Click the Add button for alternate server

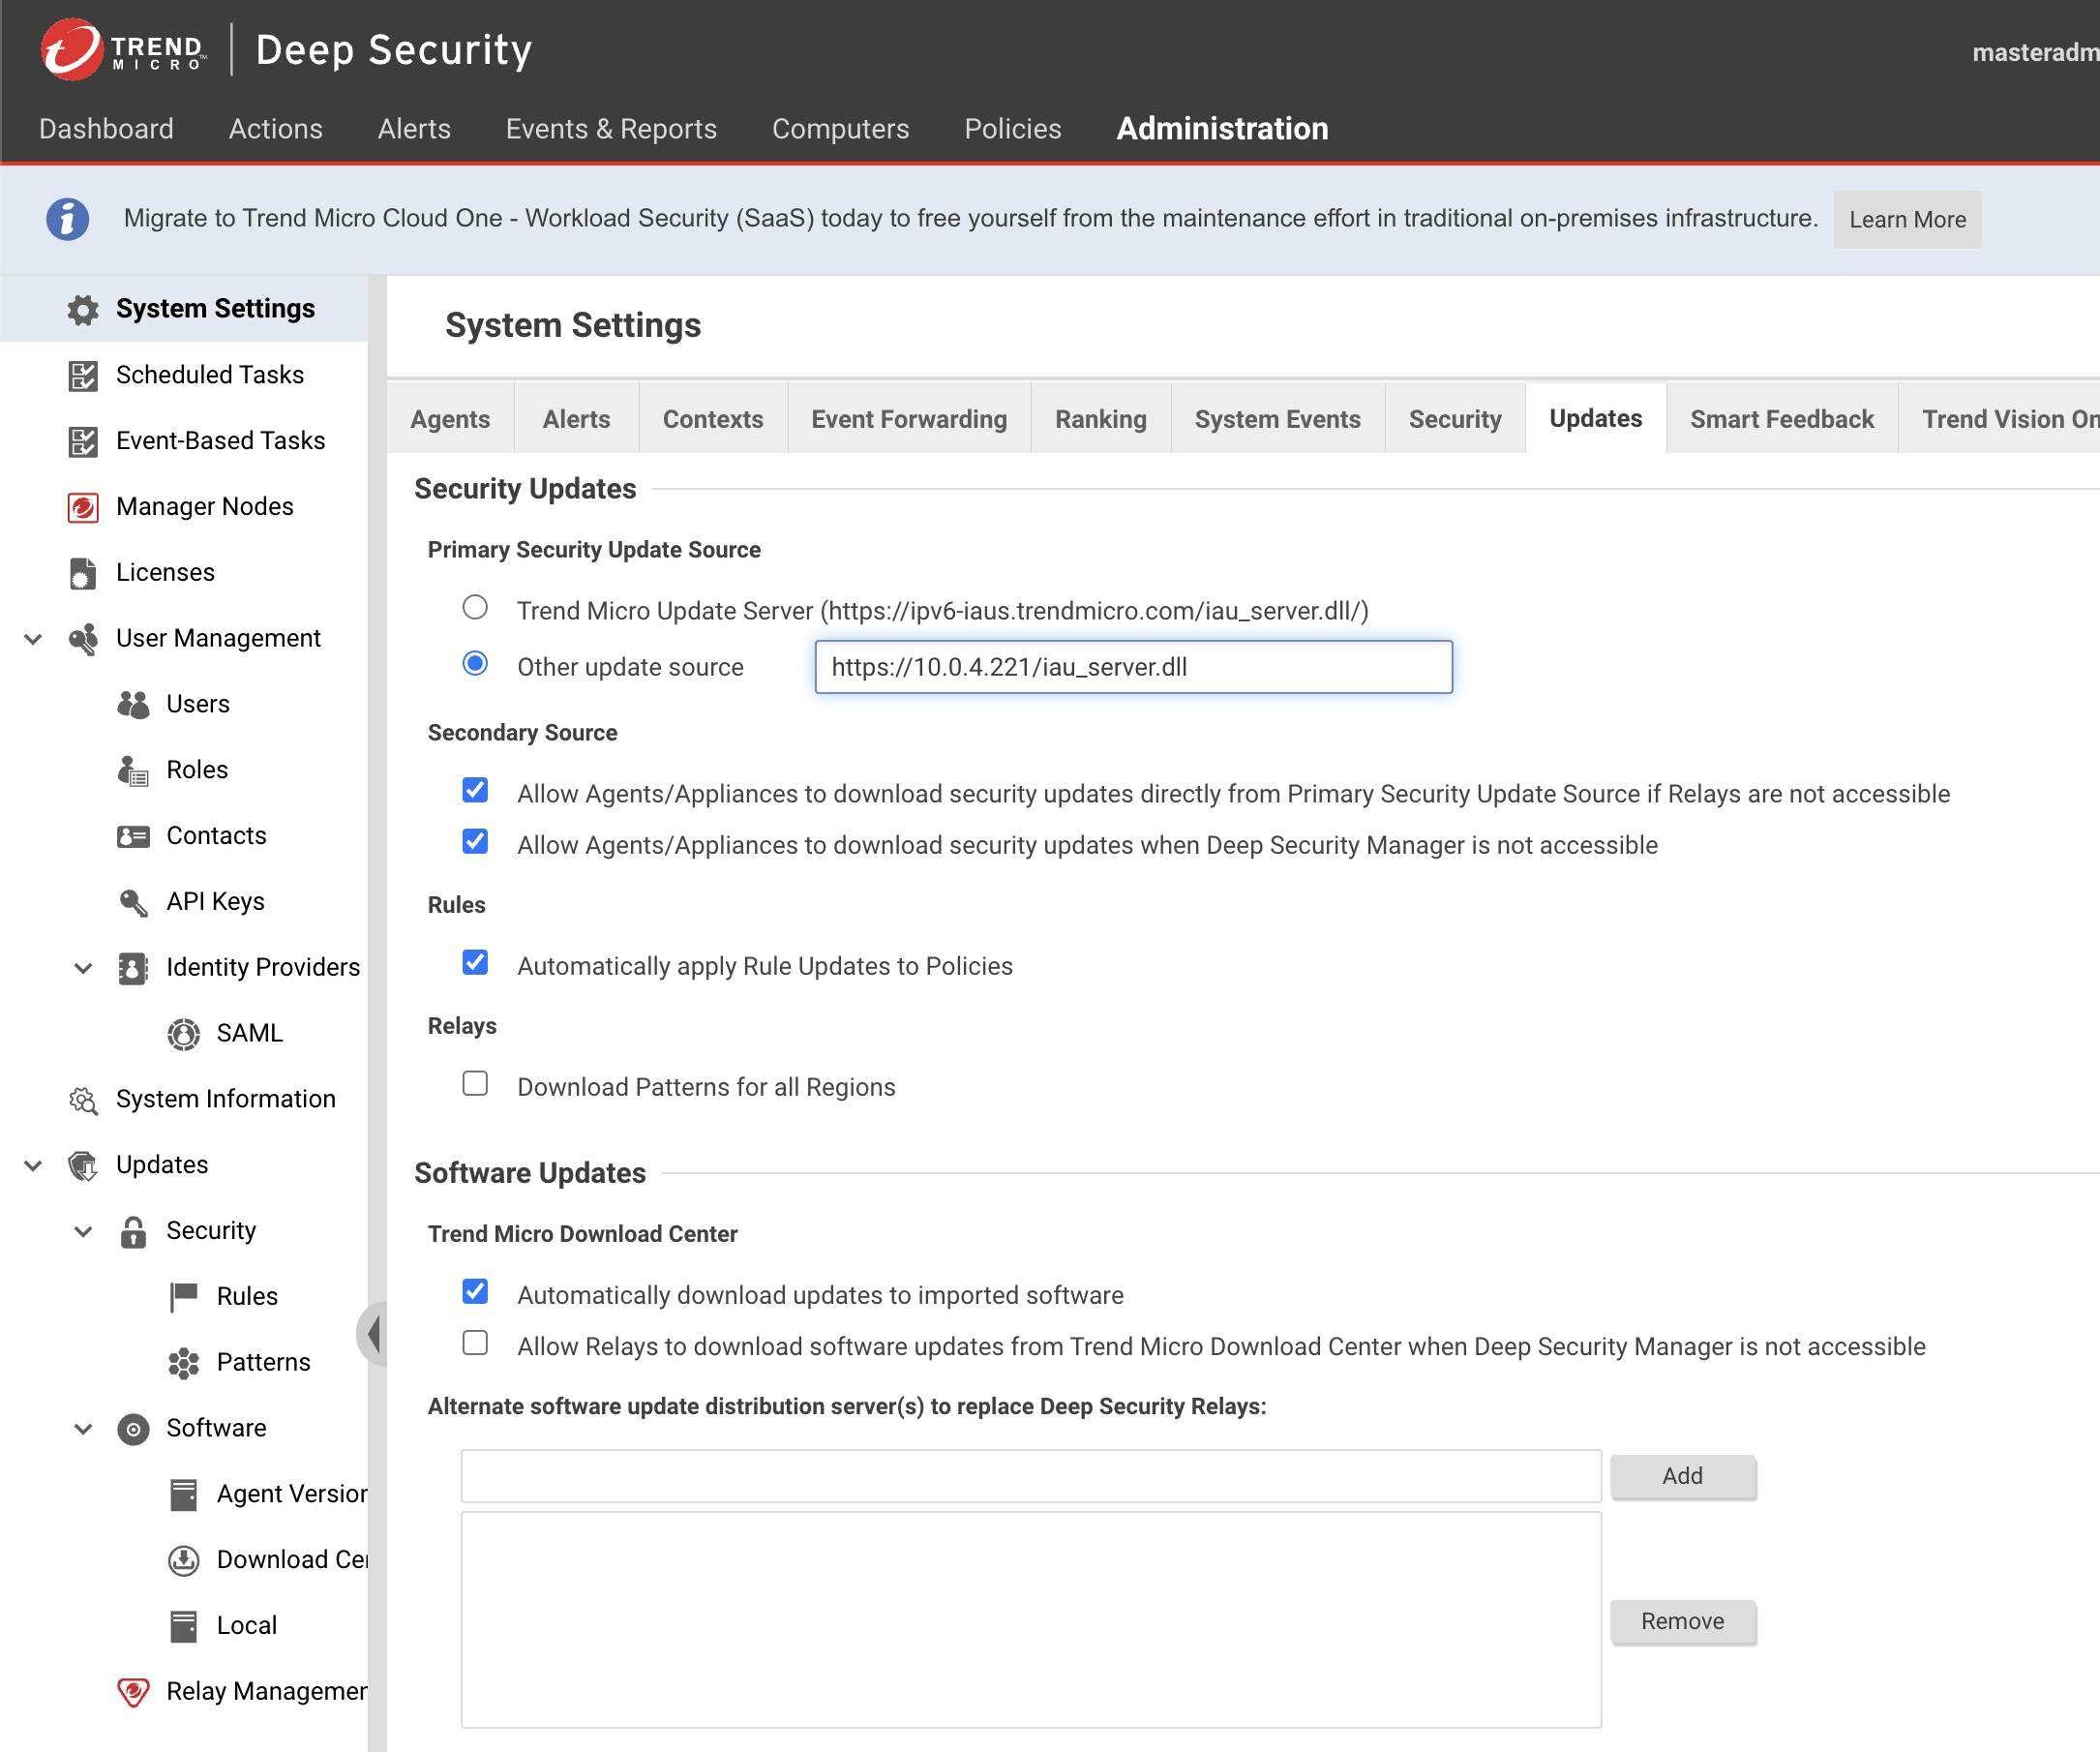click(x=1681, y=1474)
